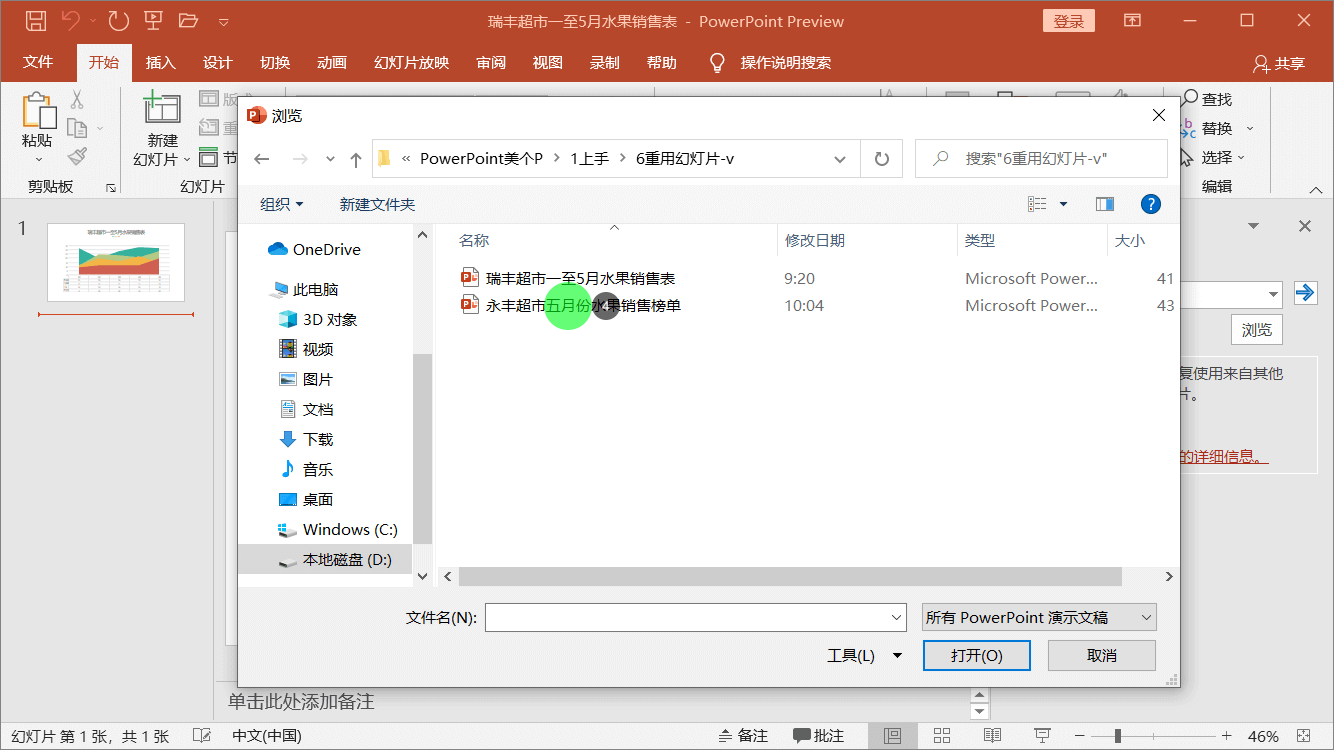Open clipboard pane dialog launcher
1334x750 pixels.
(x=111, y=187)
